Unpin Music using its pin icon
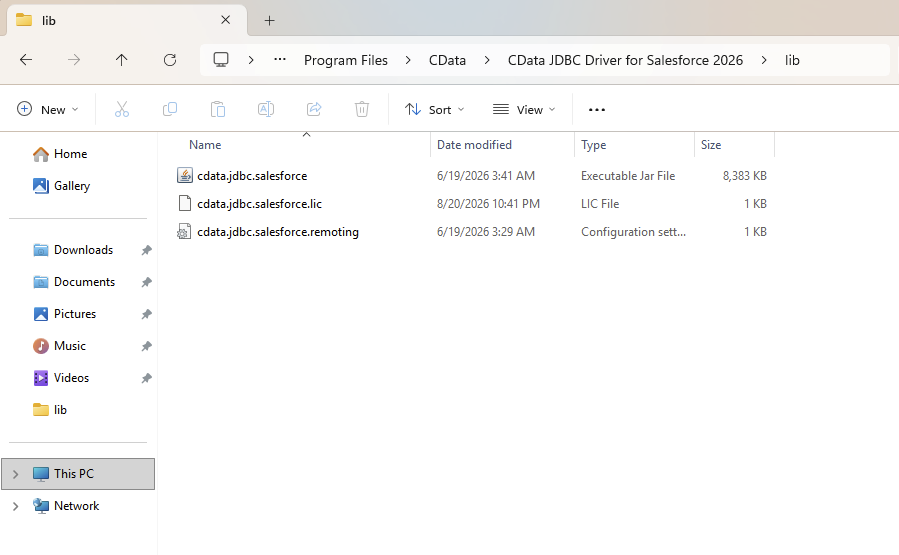 click(147, 346)
